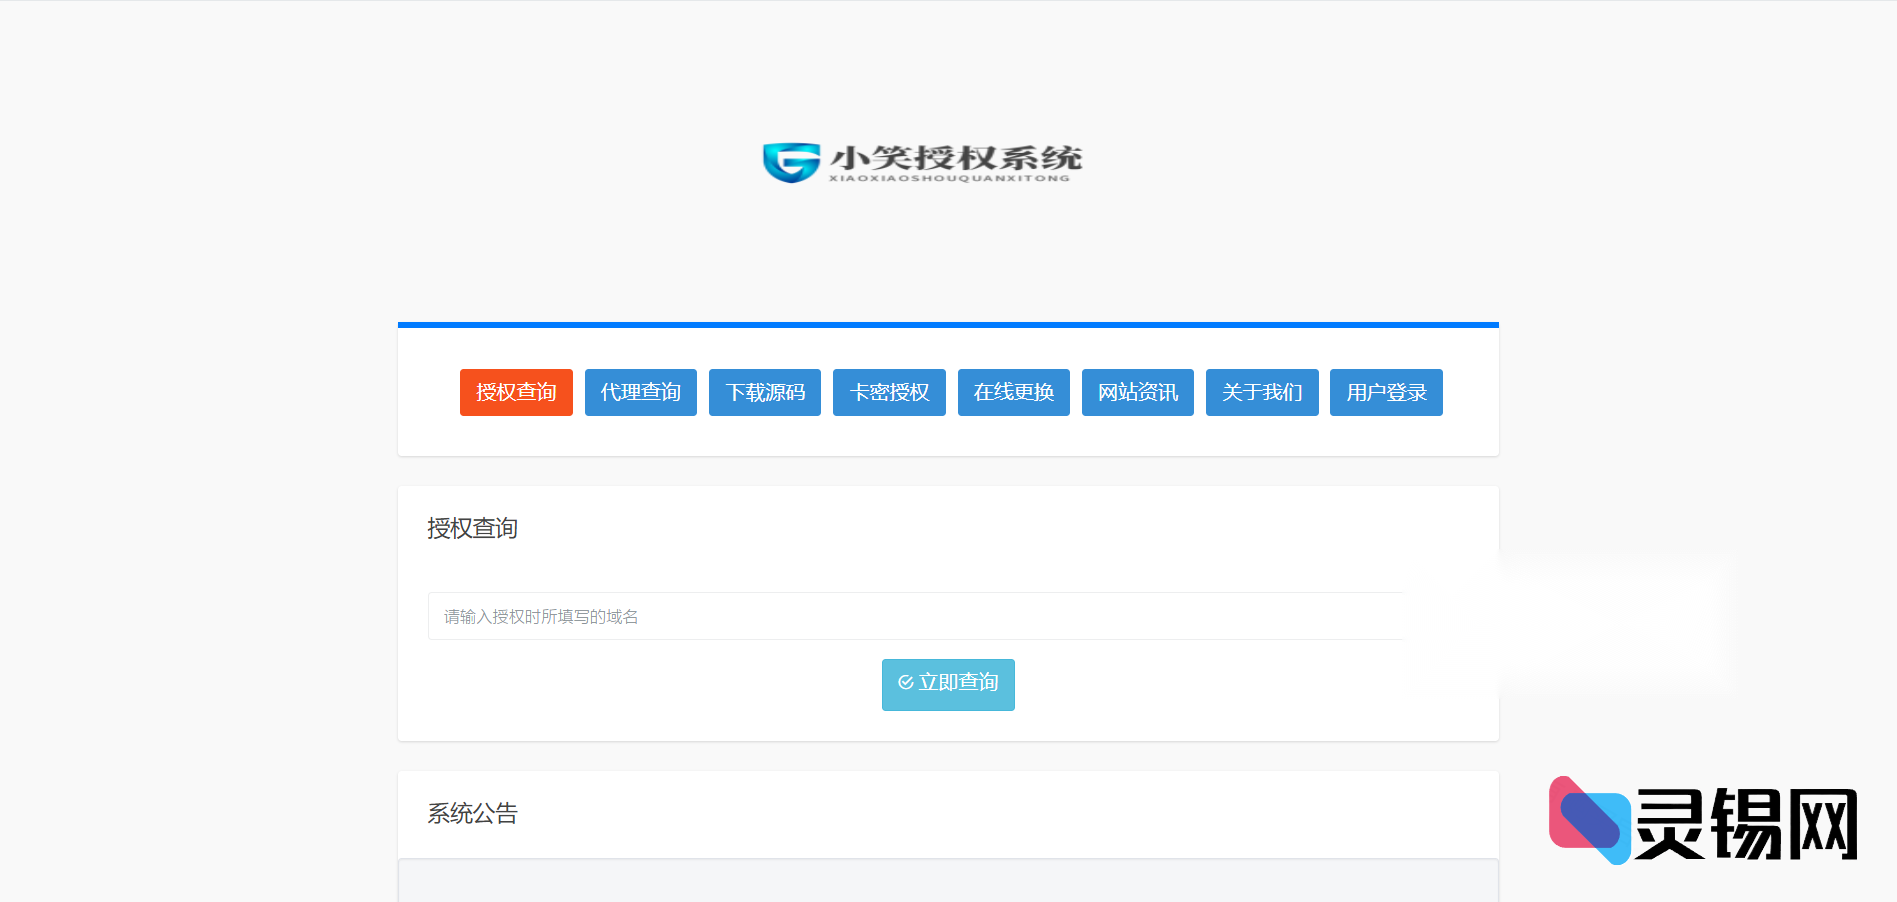Click the 灵锡网 watermark logo icon
Viewport: 1897px width, 902px height.
pos(1590,820)
